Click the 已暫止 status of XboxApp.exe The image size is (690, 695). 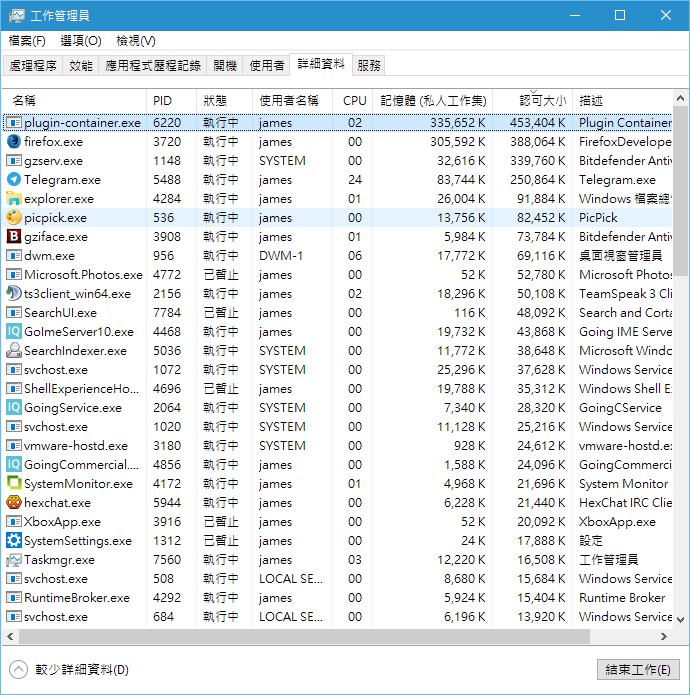221,522
